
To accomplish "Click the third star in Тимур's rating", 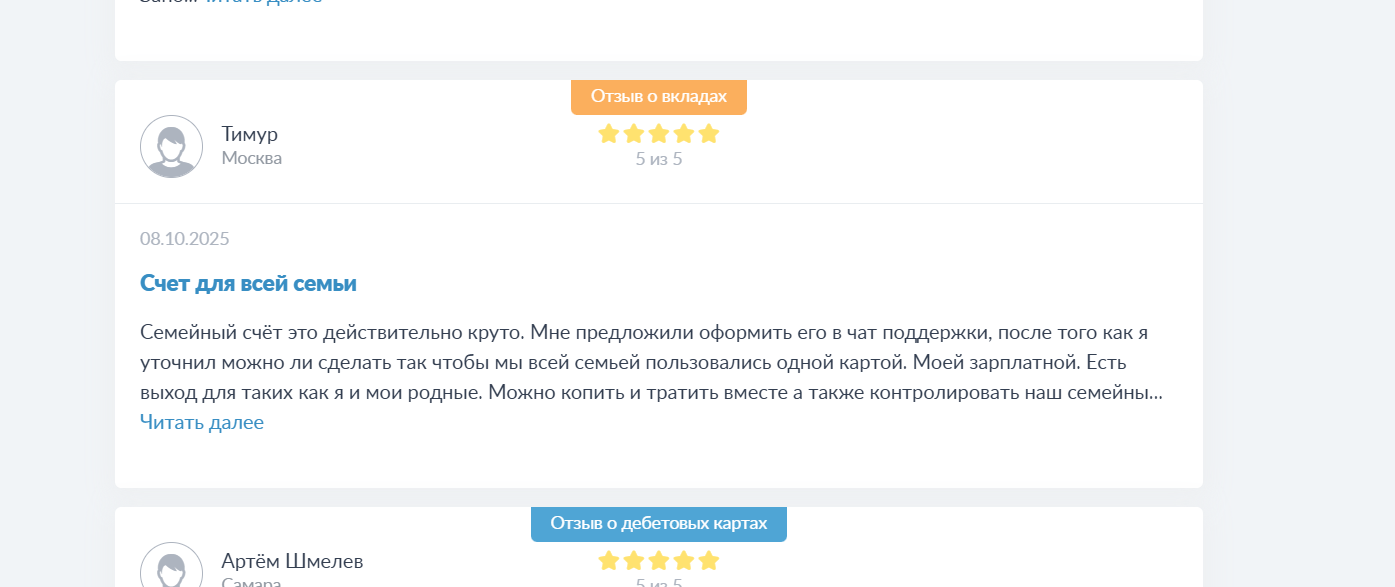I will click(x=659, y=134).
